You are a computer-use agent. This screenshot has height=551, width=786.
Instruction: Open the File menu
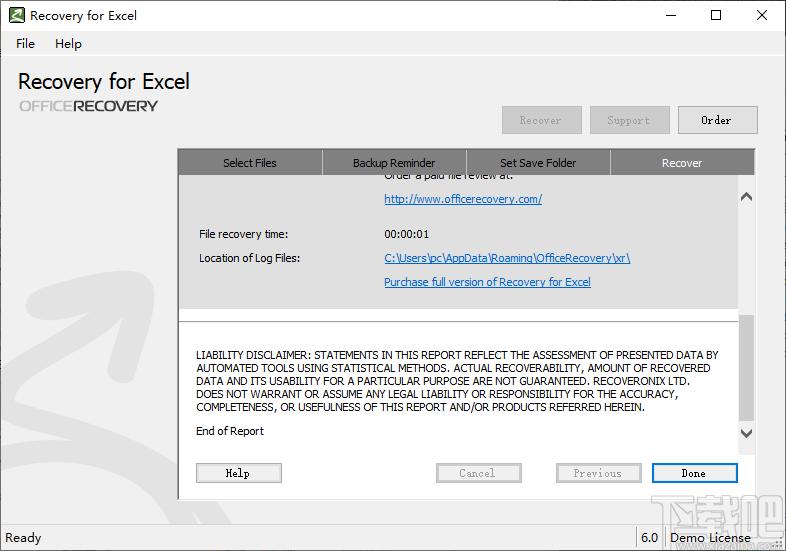25,44
